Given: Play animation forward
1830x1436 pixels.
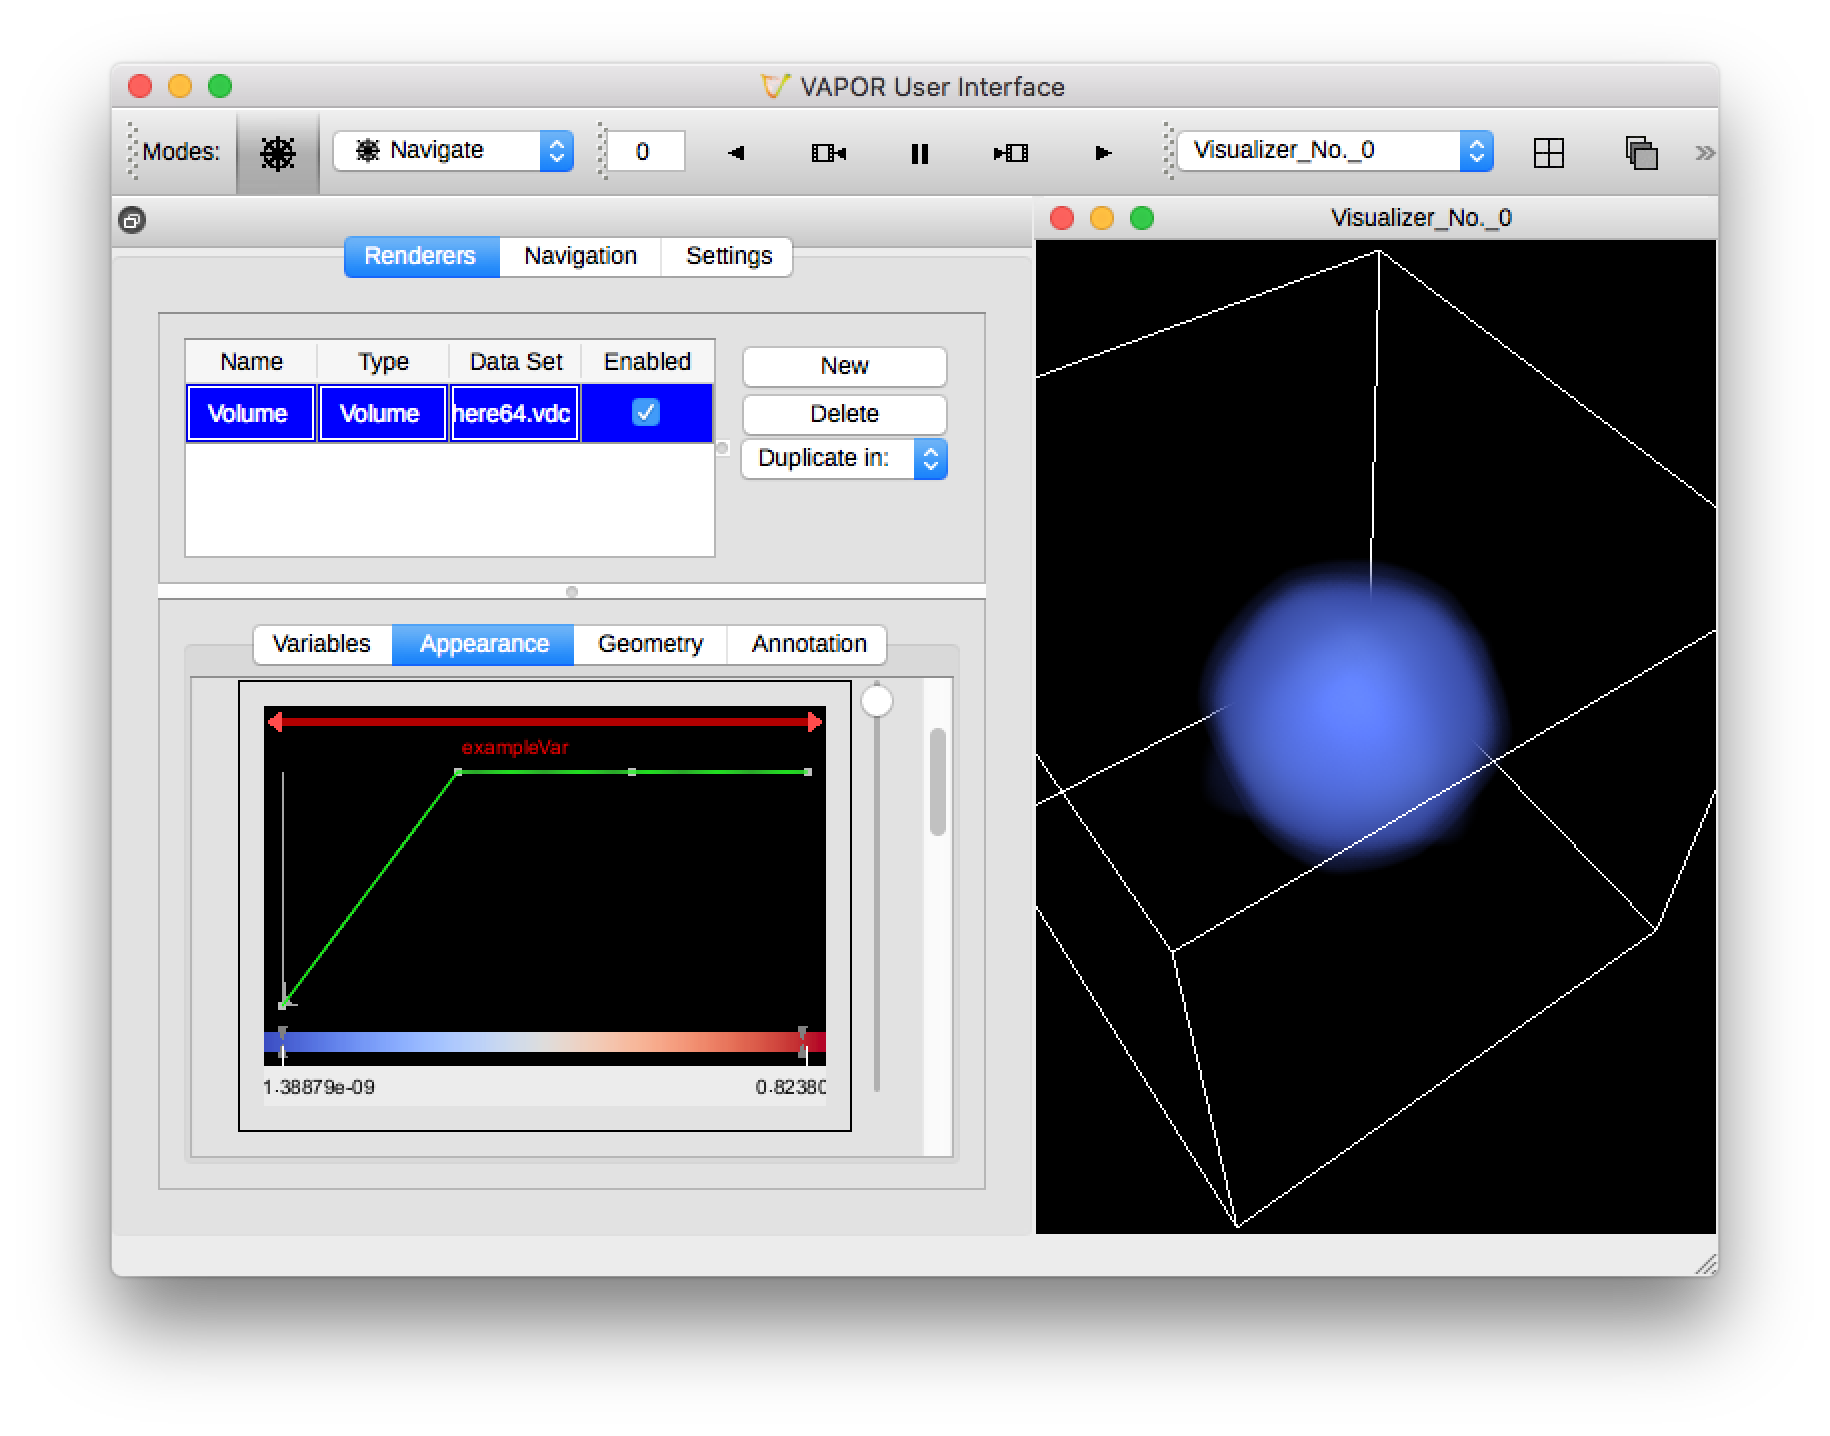Looking at the screenshot, I should (1102, 153).
